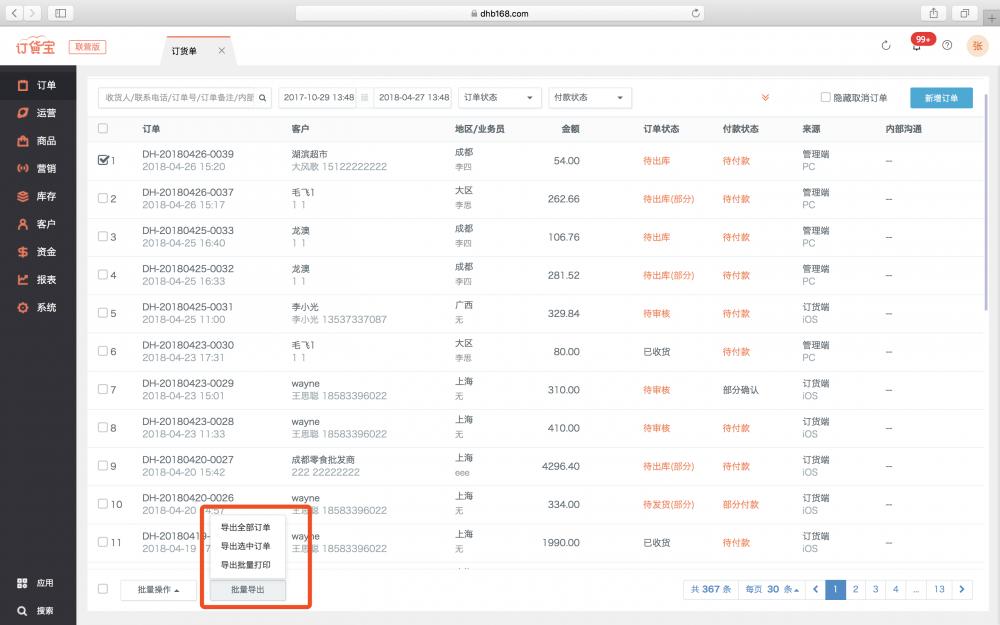
Task: Go to 商品 in the sidebar
Action: click(x=37, y=141)
